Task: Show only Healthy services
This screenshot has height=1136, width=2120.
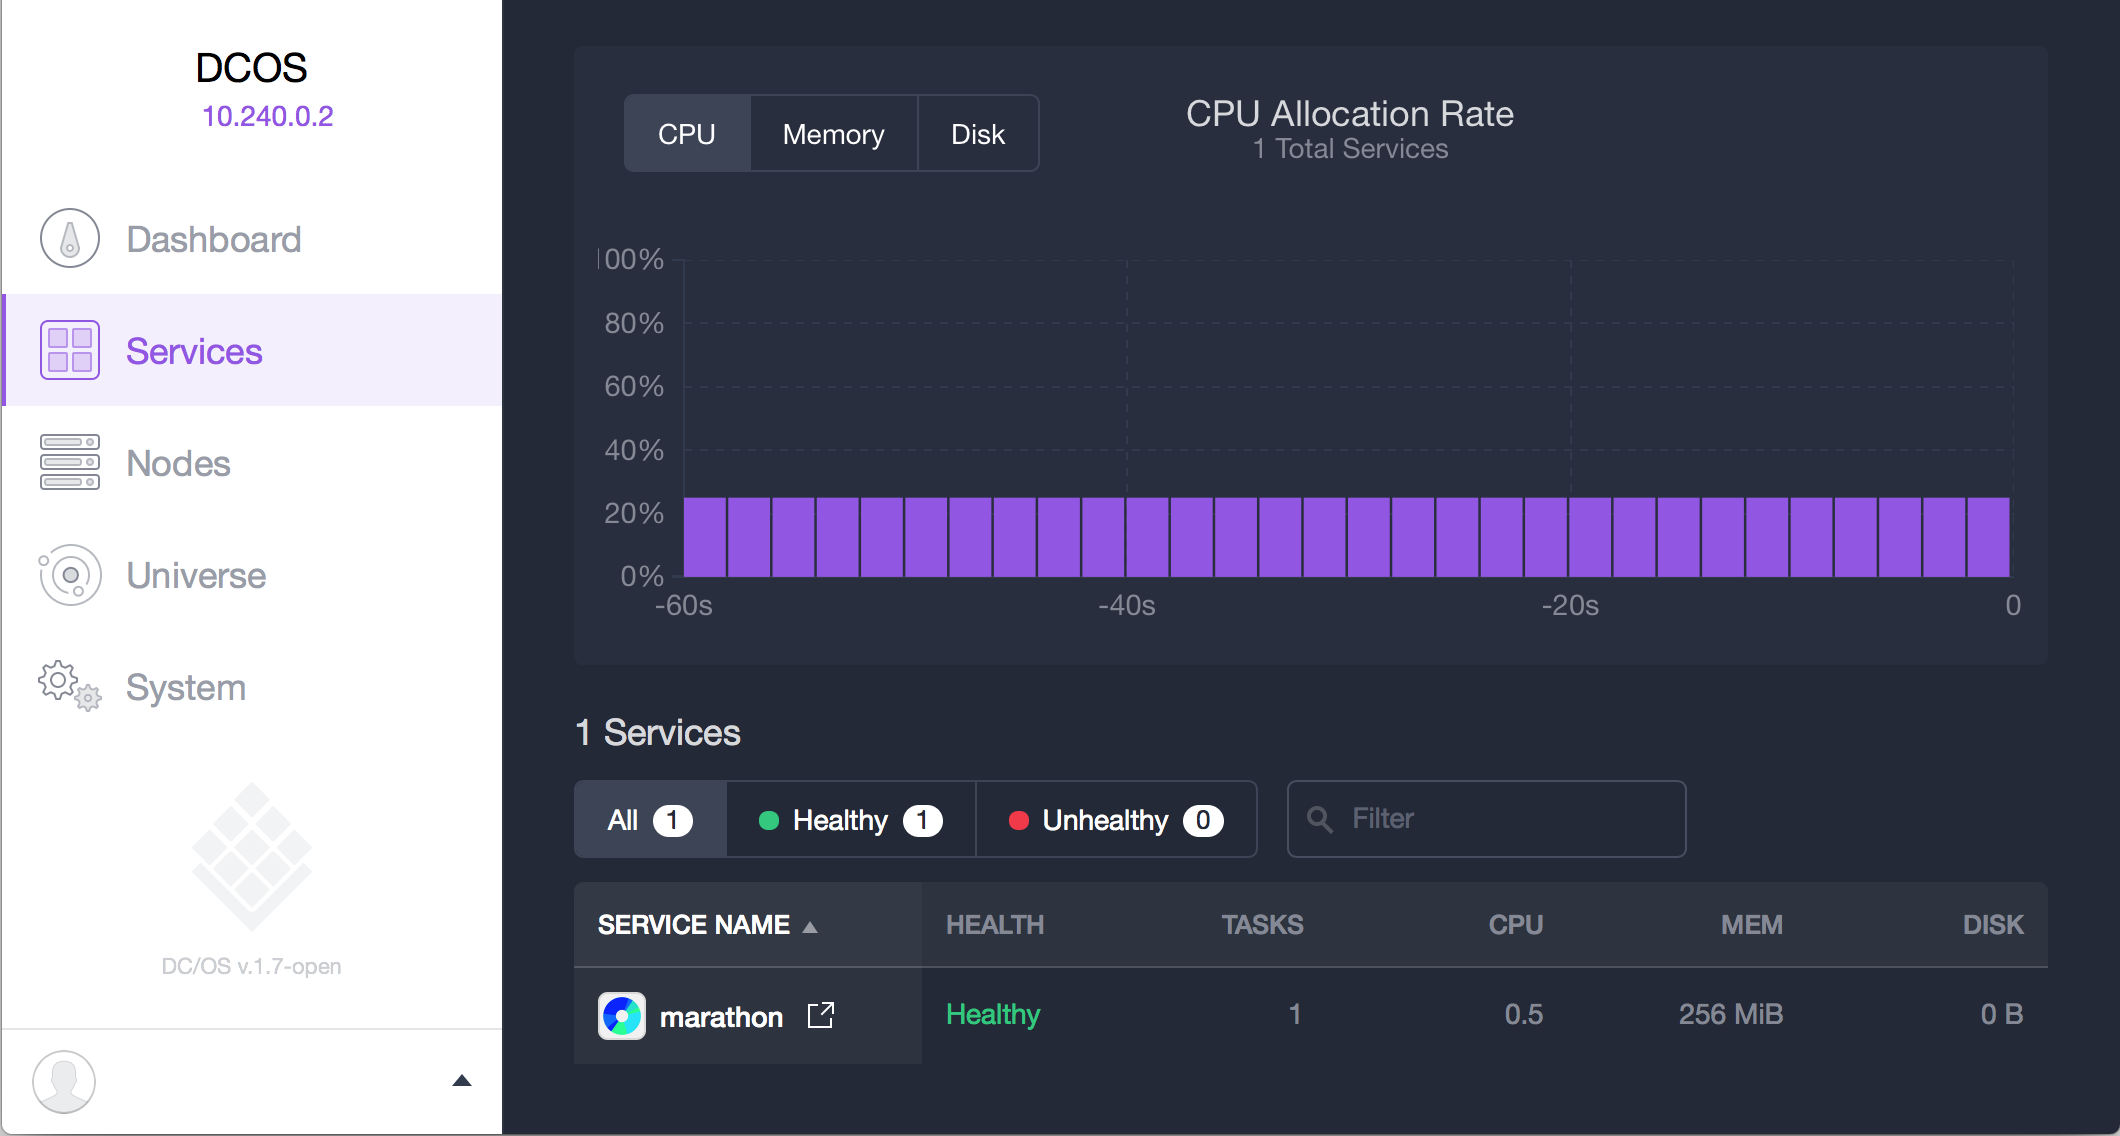Action: tap(849, 819)
